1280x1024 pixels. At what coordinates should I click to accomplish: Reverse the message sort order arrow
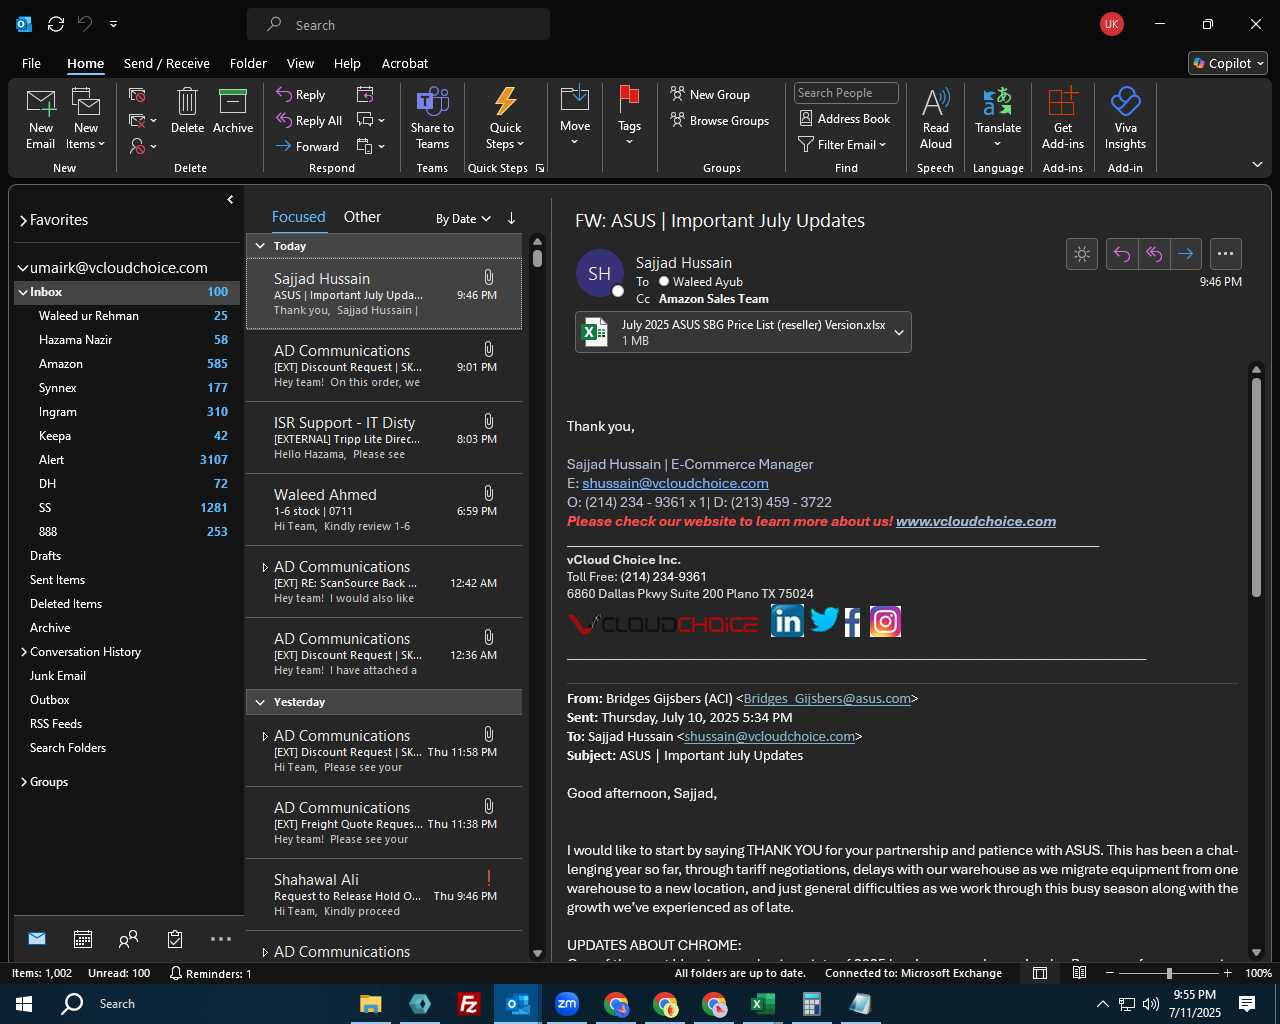[x=511, y=218]
